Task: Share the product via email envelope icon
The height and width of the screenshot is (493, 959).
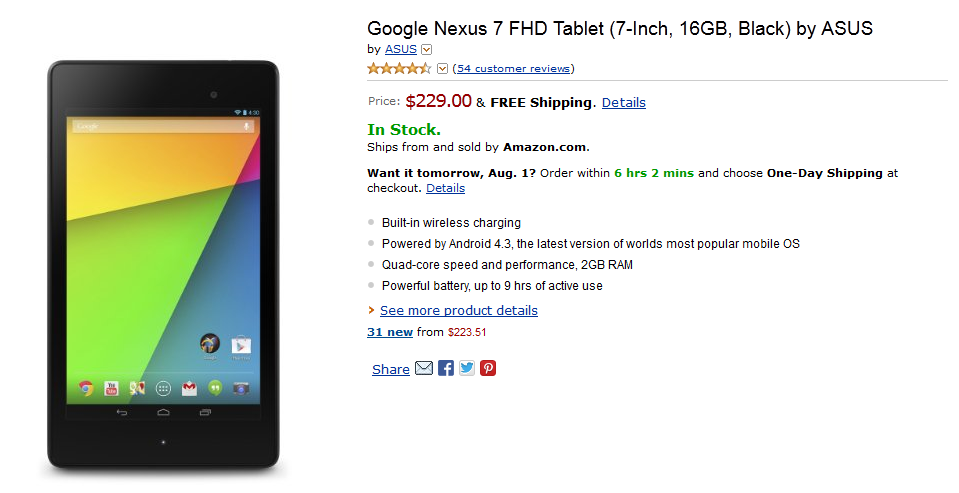Action: tap(424, 368)
